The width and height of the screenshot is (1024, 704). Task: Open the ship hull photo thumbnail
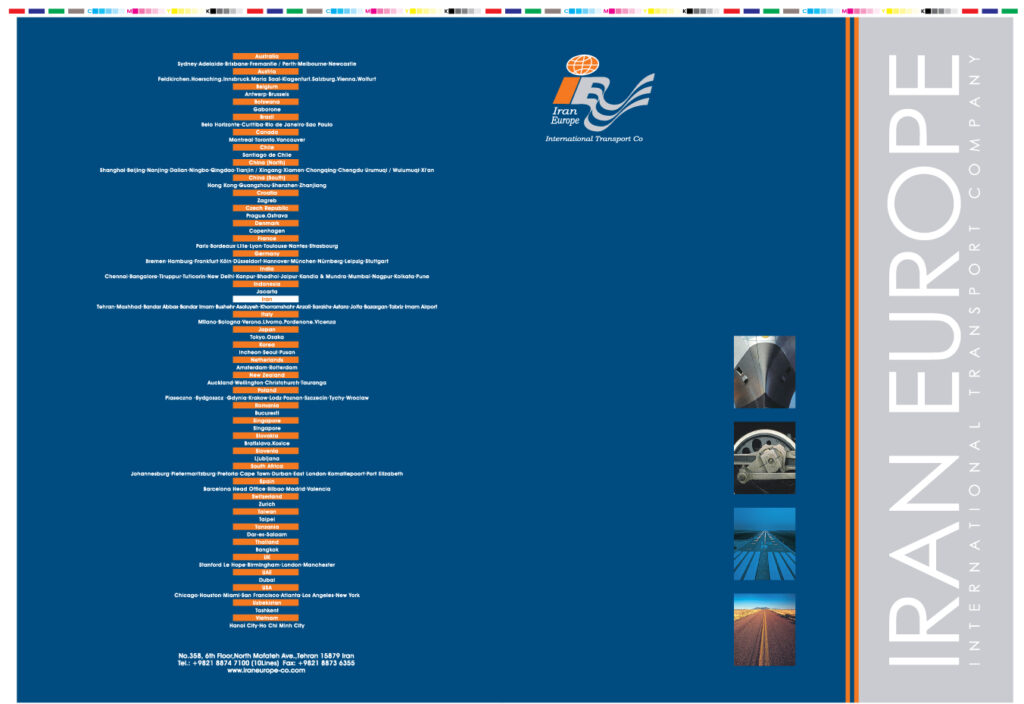pos(764,372)
